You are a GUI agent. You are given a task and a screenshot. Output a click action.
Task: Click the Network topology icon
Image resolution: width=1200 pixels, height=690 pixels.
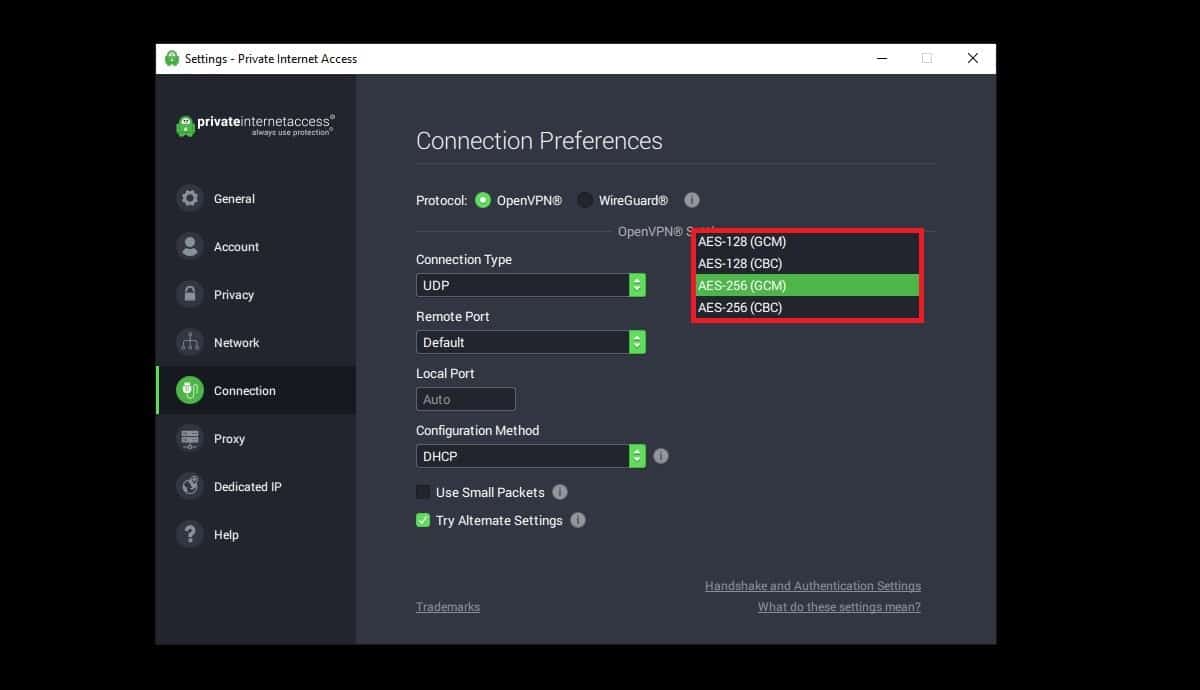coord(190,342)
